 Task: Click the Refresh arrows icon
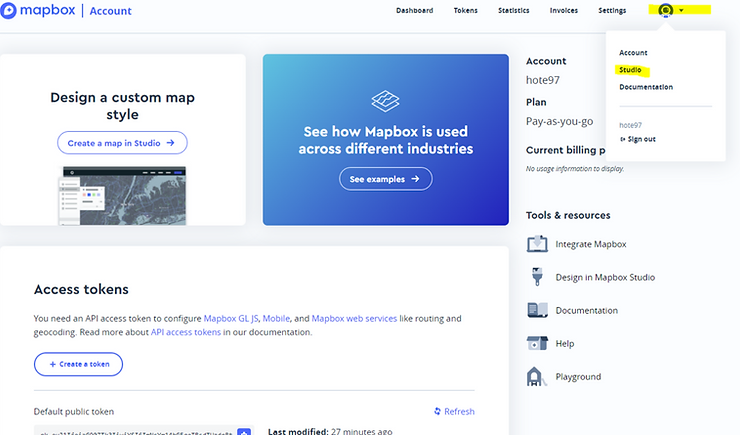tap(437, 411)
